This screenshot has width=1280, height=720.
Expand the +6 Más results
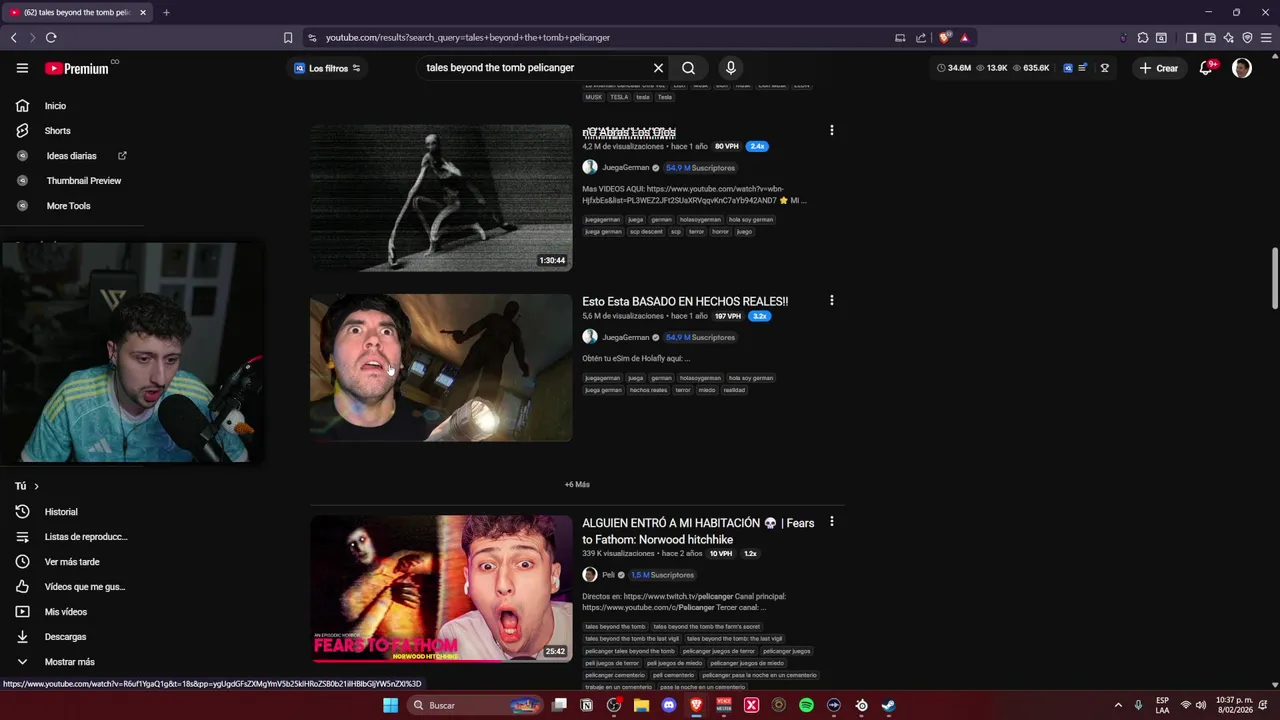click(x=577, y=485)
